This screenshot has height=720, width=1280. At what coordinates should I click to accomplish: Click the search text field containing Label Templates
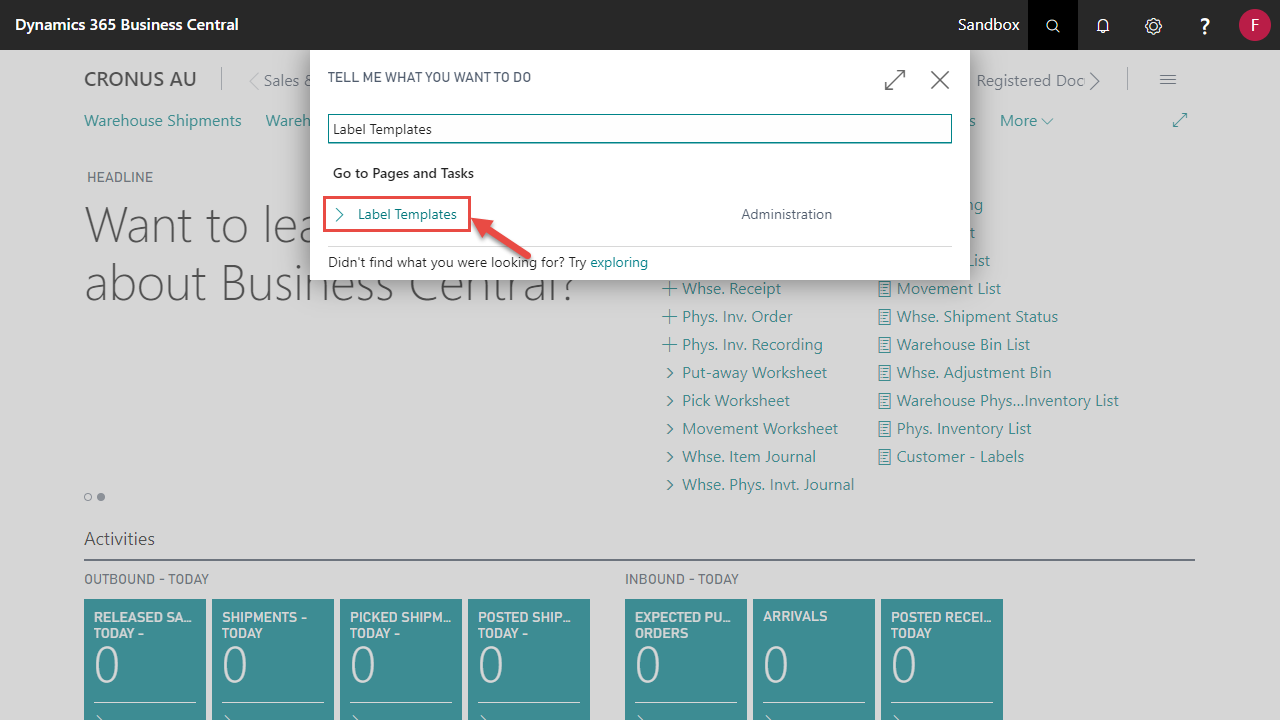[x=640, y=129]
